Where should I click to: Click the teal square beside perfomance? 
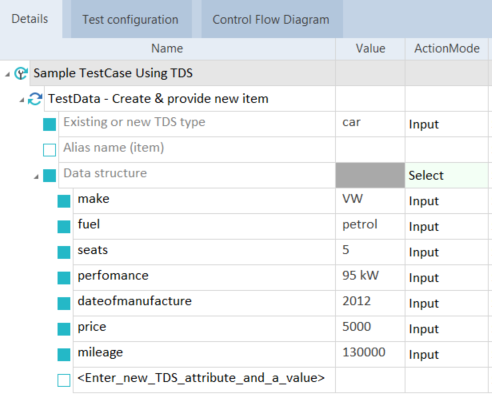[64, 278]
